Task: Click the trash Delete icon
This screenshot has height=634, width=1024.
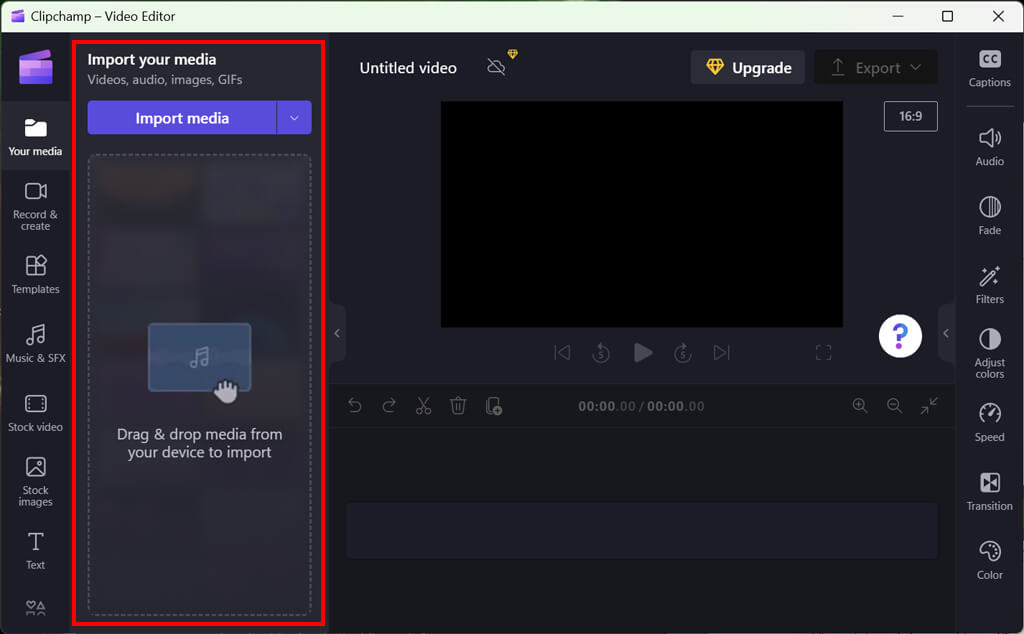Action: 458,405
